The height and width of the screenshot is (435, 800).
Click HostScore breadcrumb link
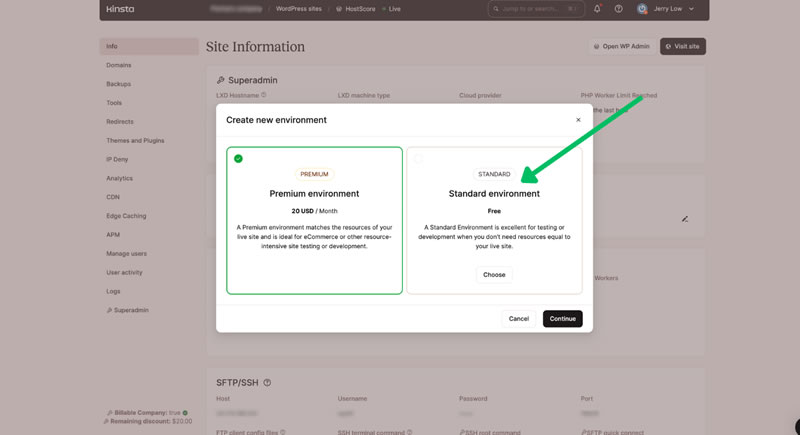click(356, 9)
